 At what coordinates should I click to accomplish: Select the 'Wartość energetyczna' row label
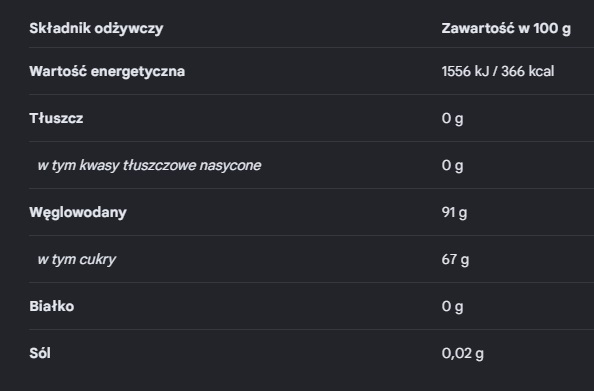[x=107, y=71]
